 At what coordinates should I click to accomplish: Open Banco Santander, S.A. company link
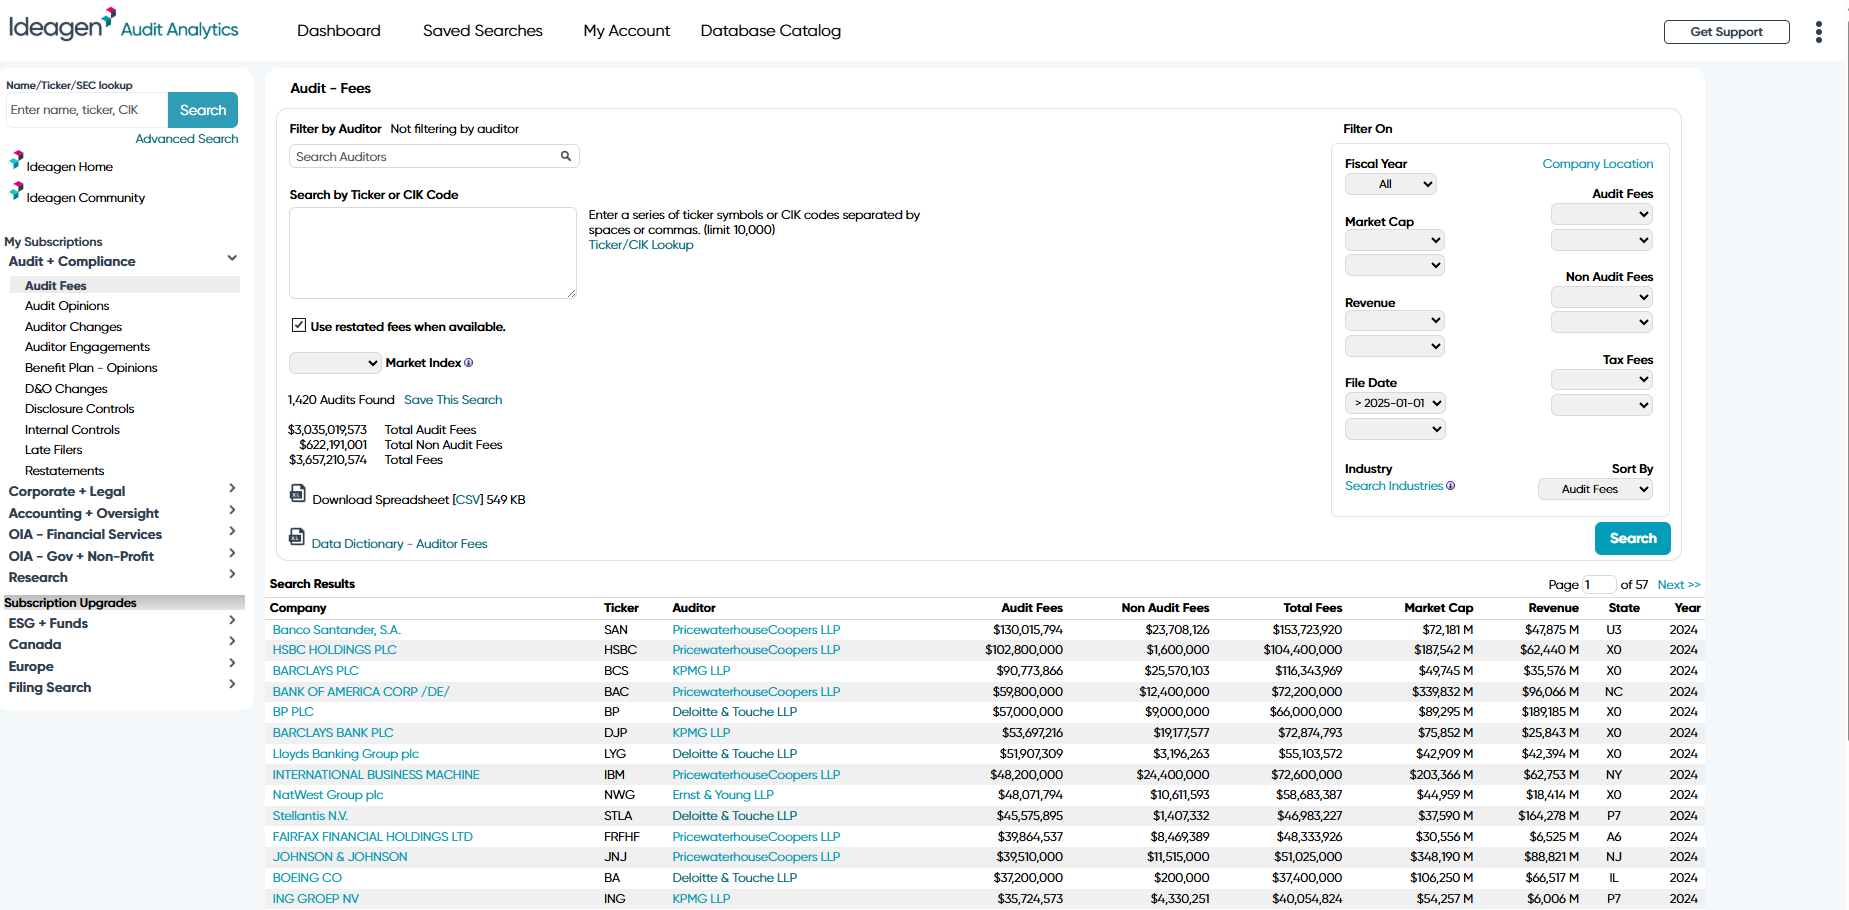[x=337, y=630]
